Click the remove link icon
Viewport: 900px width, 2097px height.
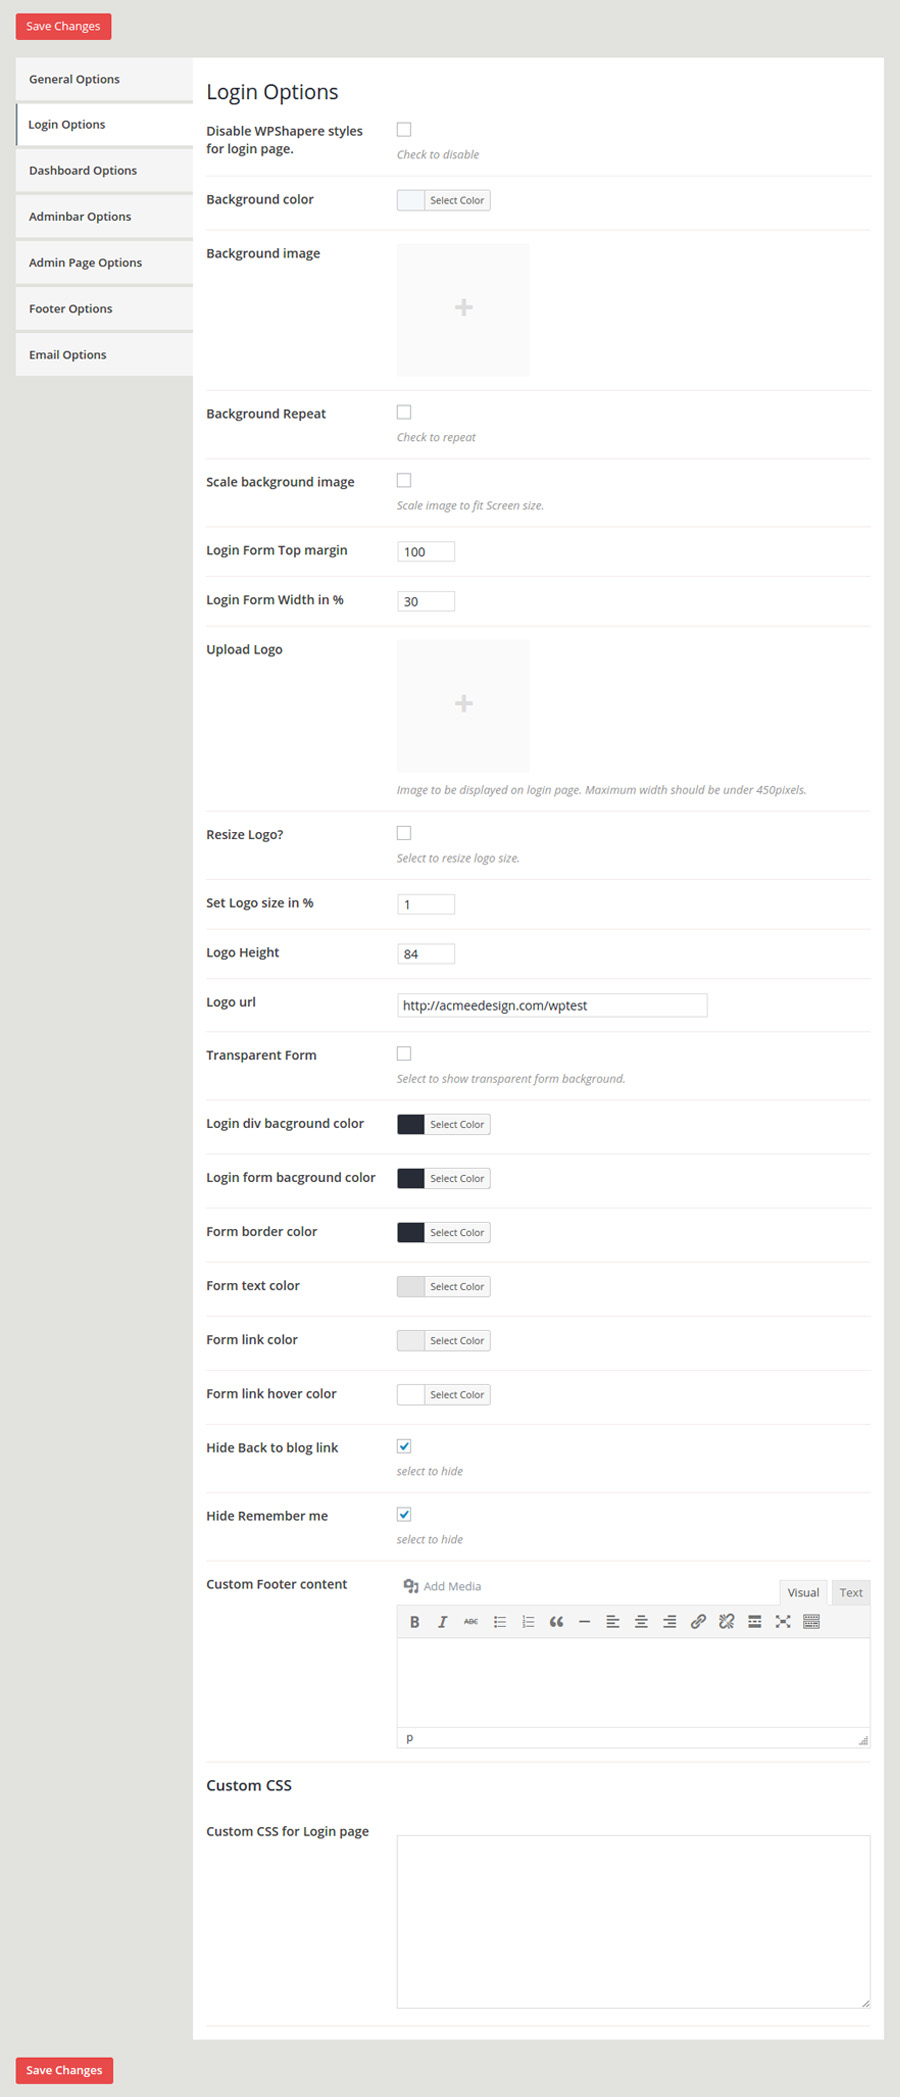pos(726,1622)
